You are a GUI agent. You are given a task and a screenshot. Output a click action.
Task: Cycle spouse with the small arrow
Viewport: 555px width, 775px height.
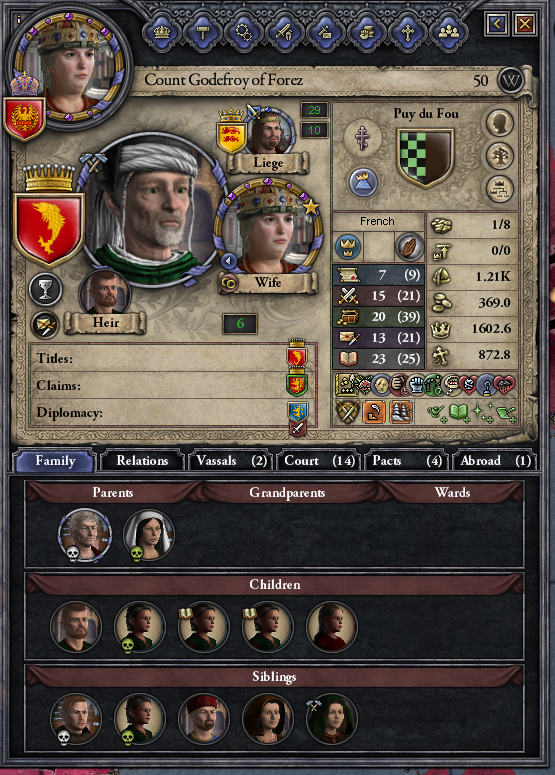point(228,260)
